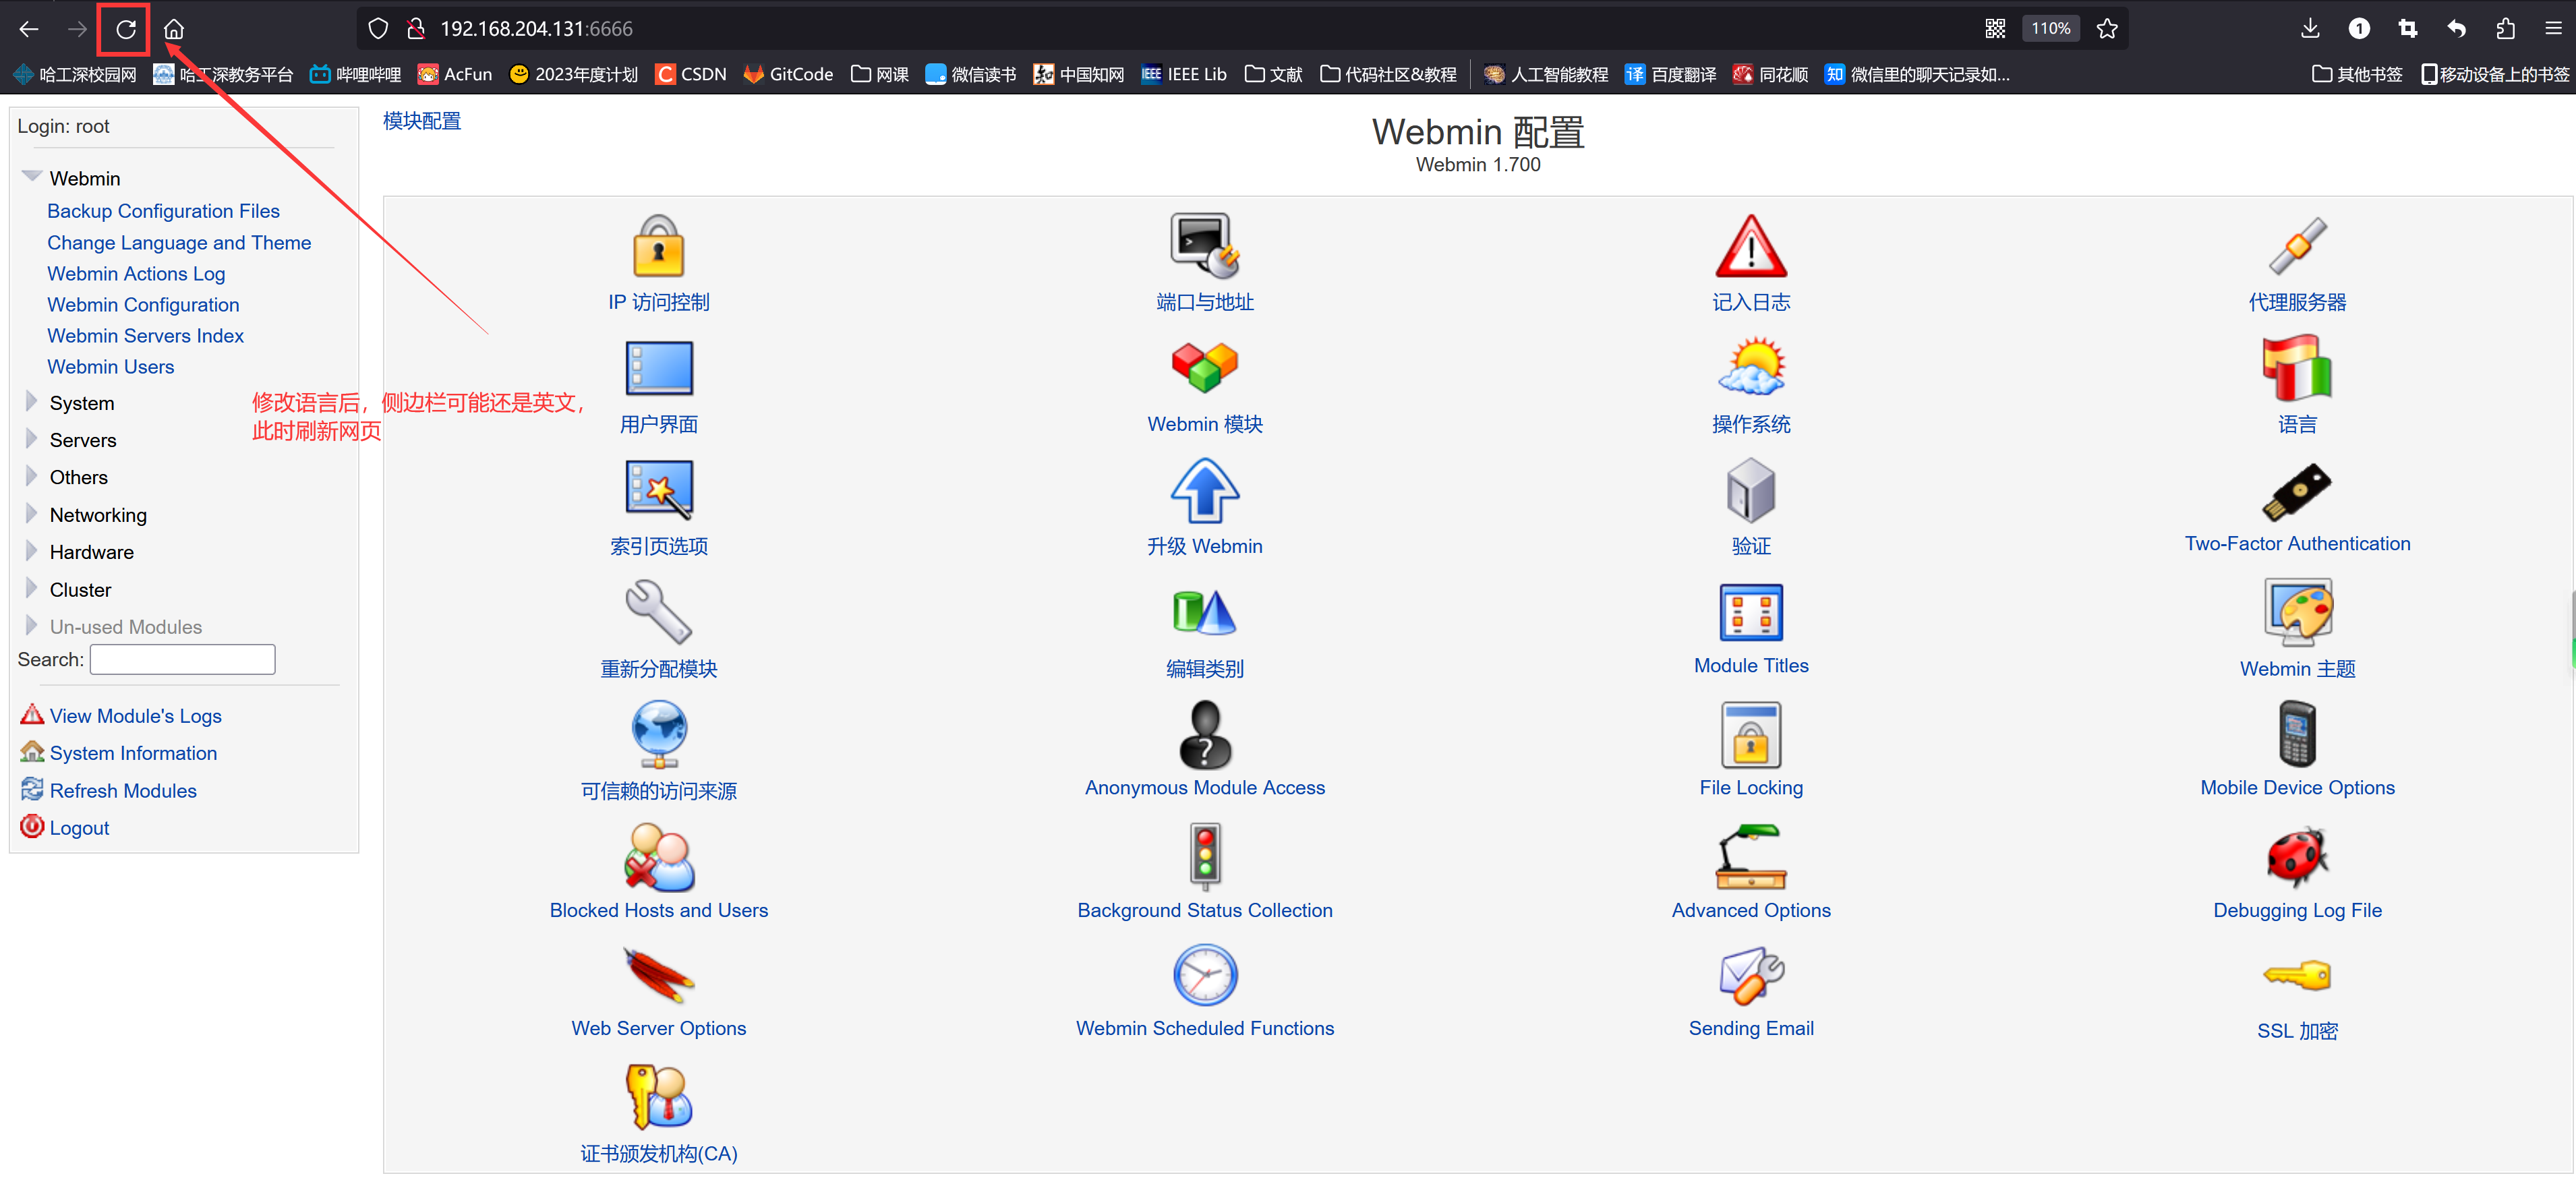Expand the Networking sidebar category

[97, 515]
